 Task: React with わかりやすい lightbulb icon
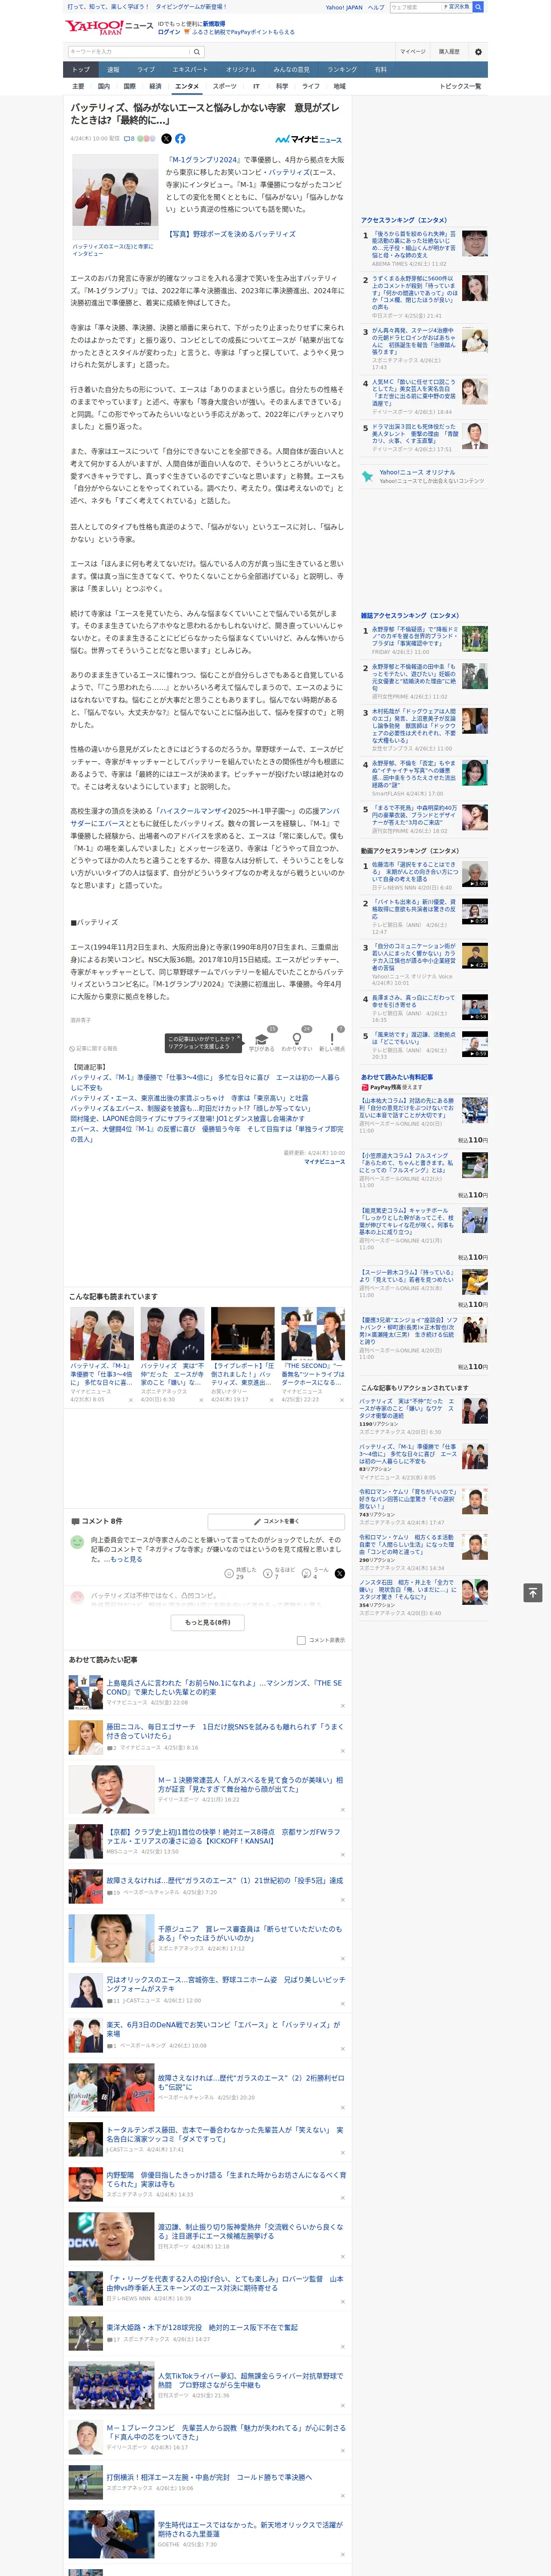click(297, 1039)
